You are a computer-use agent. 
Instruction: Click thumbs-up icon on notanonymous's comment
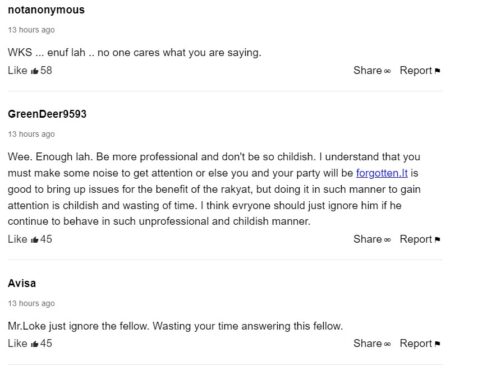tap(34, 71)
